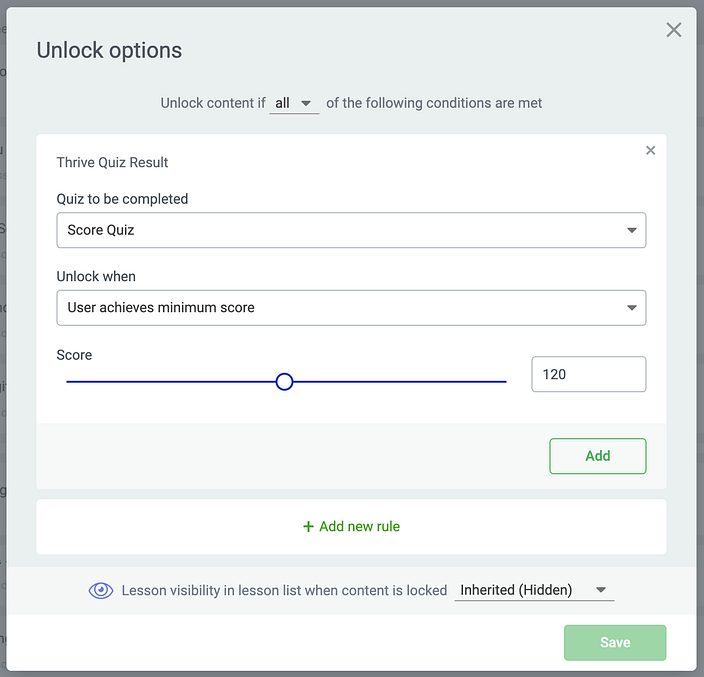The image size is (704, 677).
Task: Click the Score field showing 120
Action: pyautogui.click(x=589, y=374)
